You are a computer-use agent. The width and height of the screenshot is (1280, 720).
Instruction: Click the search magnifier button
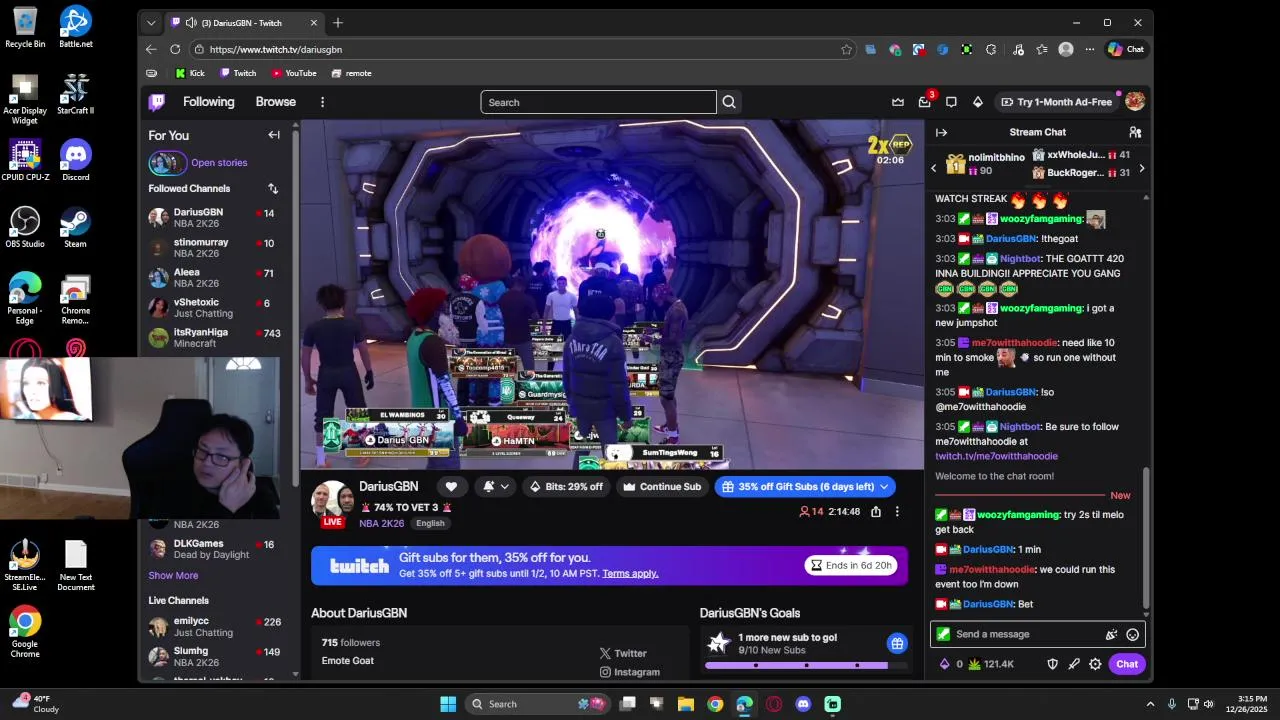coord(729,102)
